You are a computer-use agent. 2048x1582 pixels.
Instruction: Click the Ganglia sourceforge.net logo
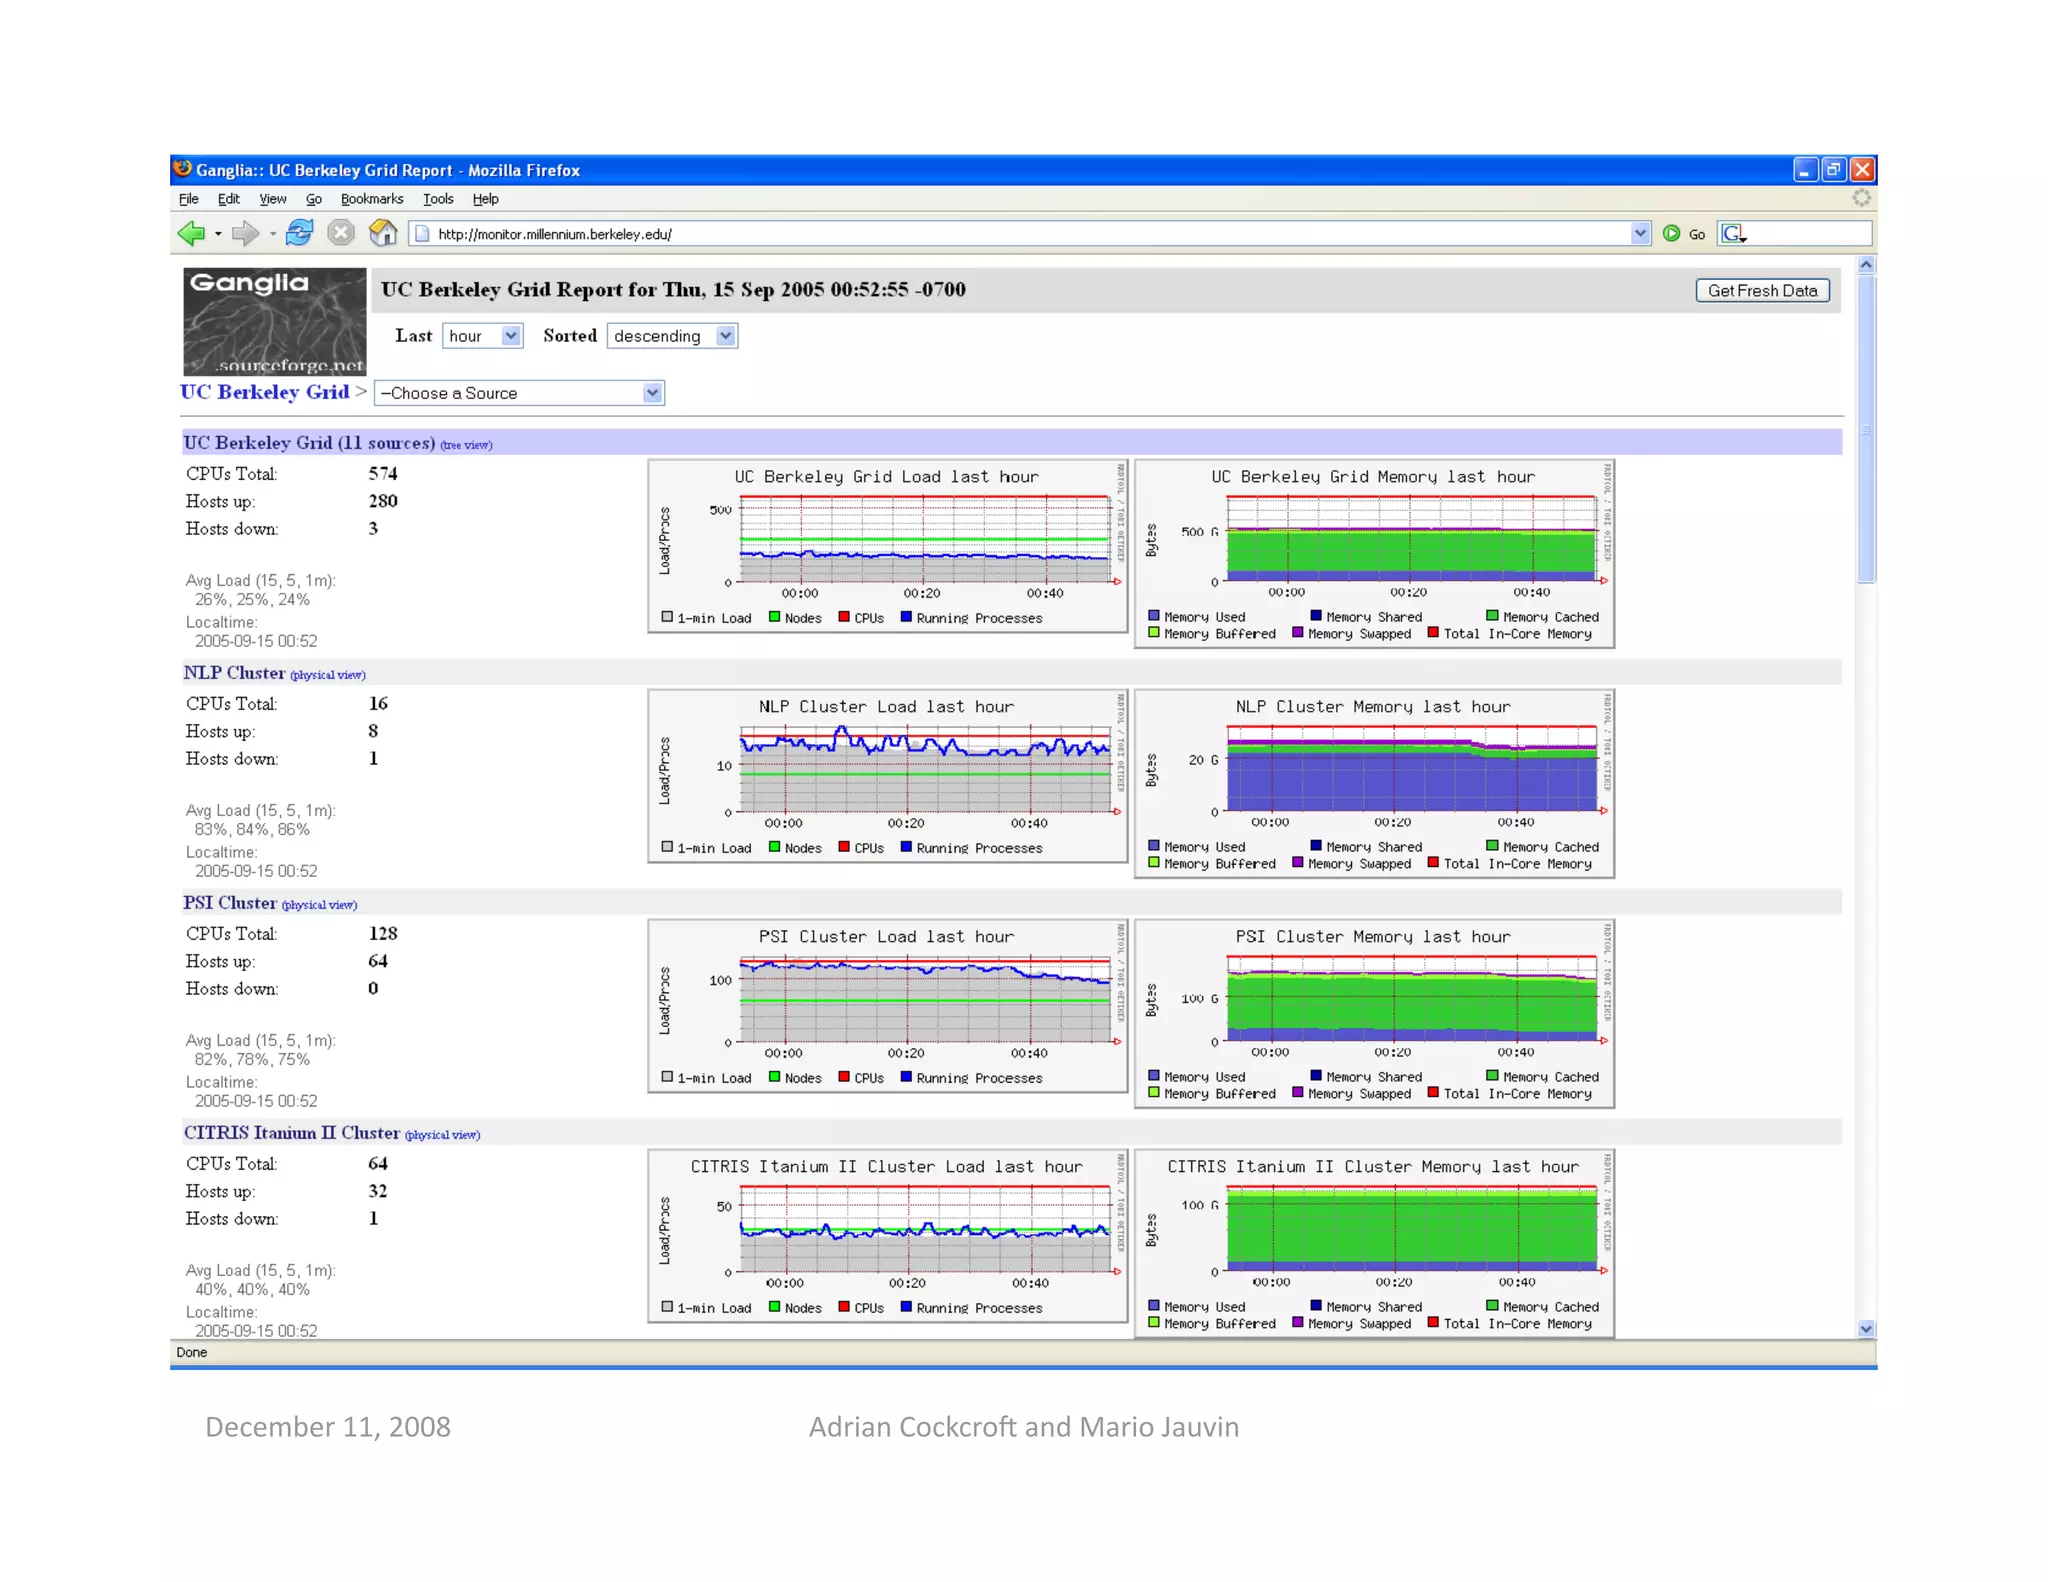click(x=275, y=322)
